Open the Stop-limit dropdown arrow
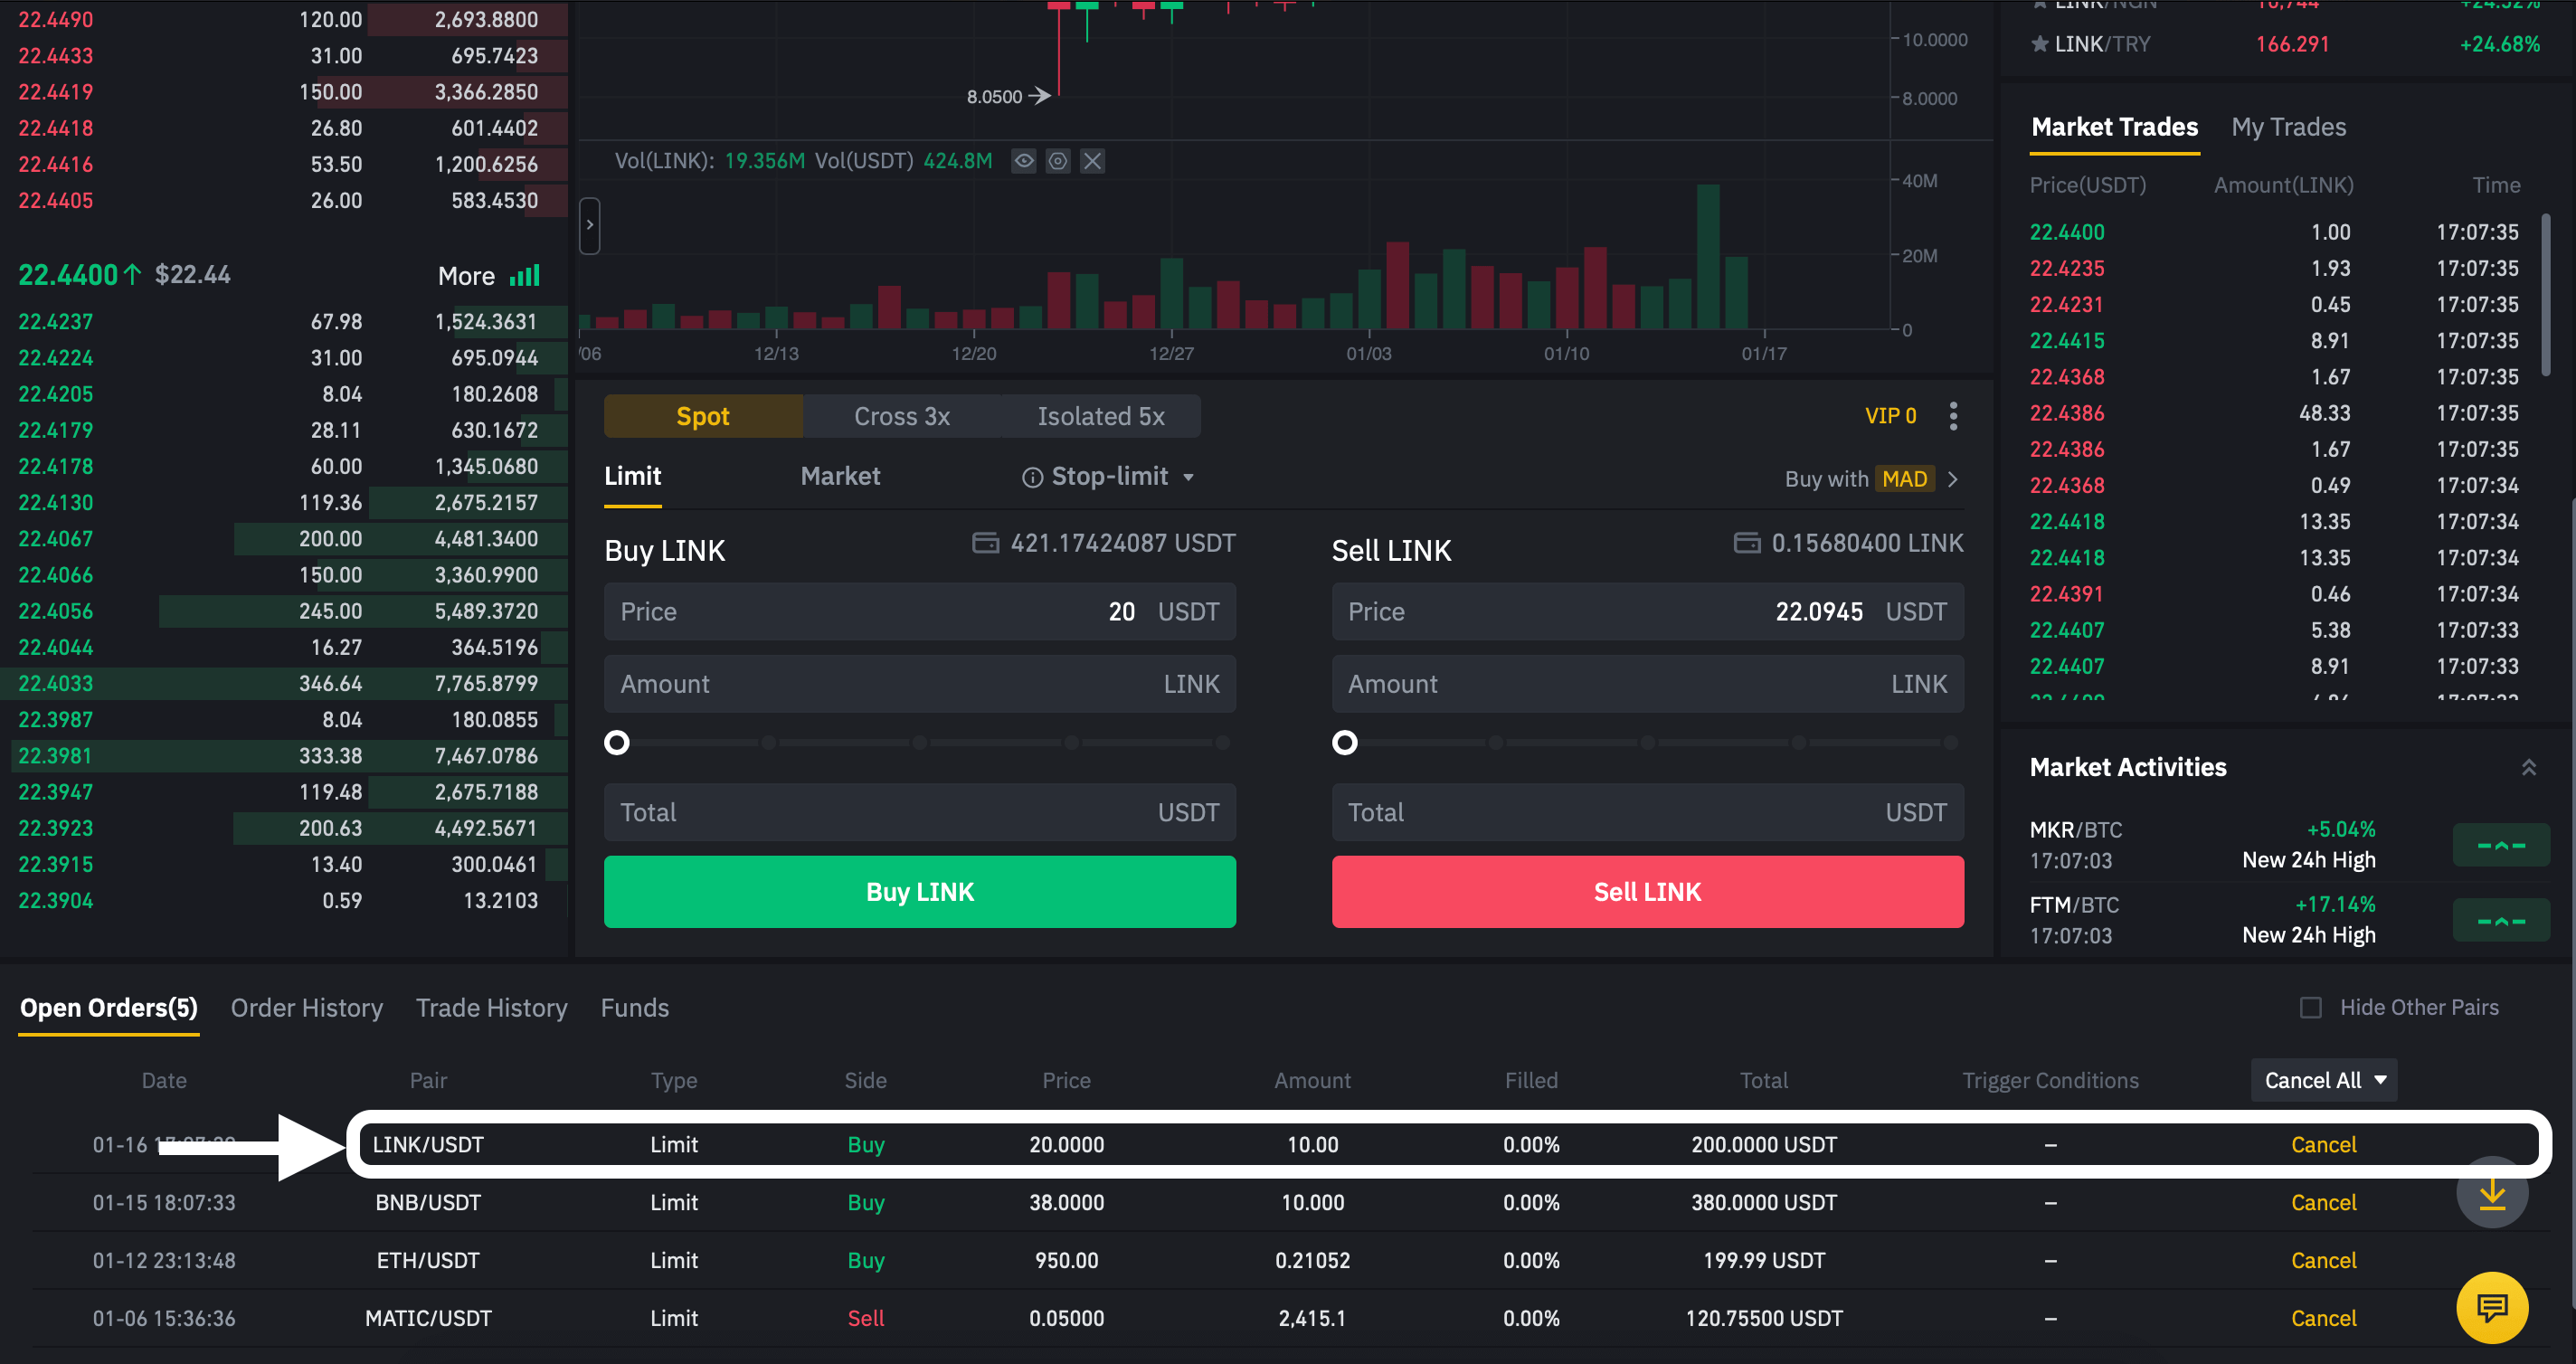 point(1189,477)
